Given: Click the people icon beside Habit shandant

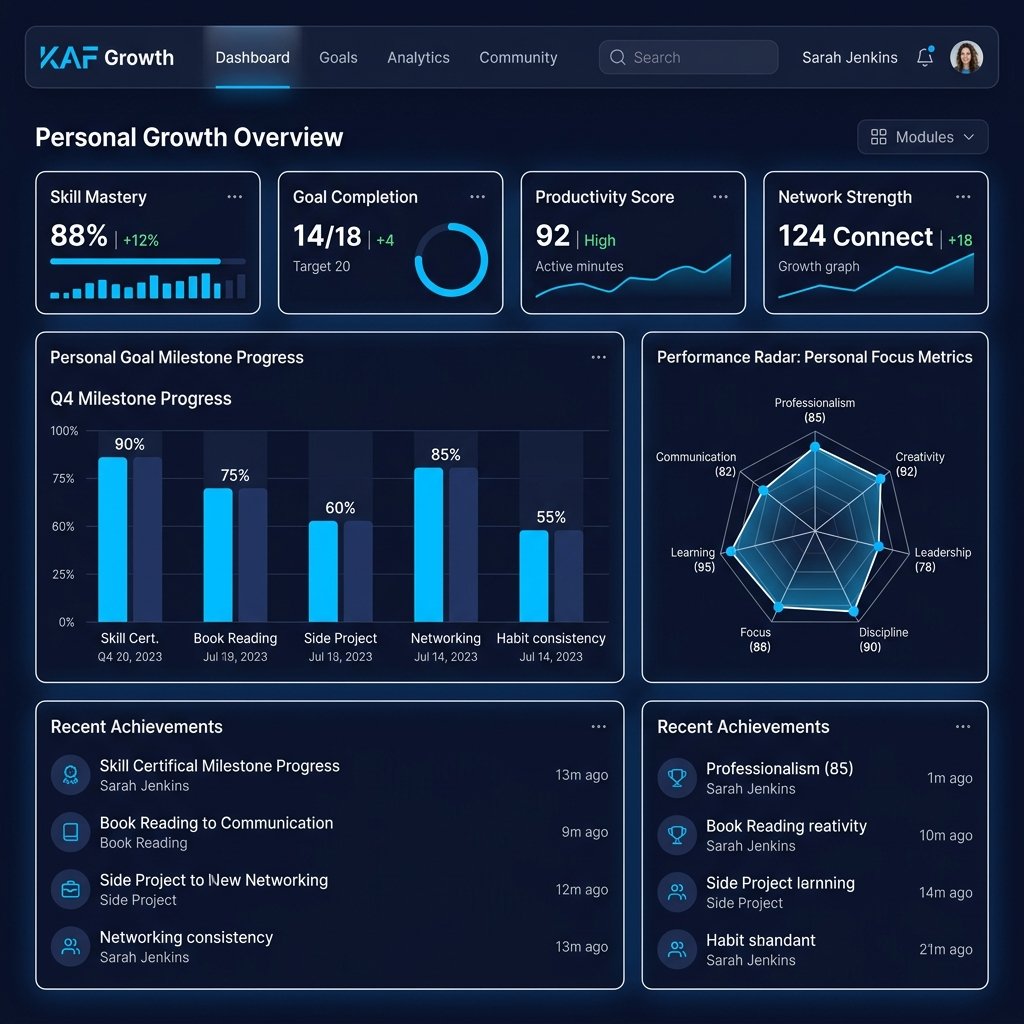Looking at the screenshot, I should (677, 950).
